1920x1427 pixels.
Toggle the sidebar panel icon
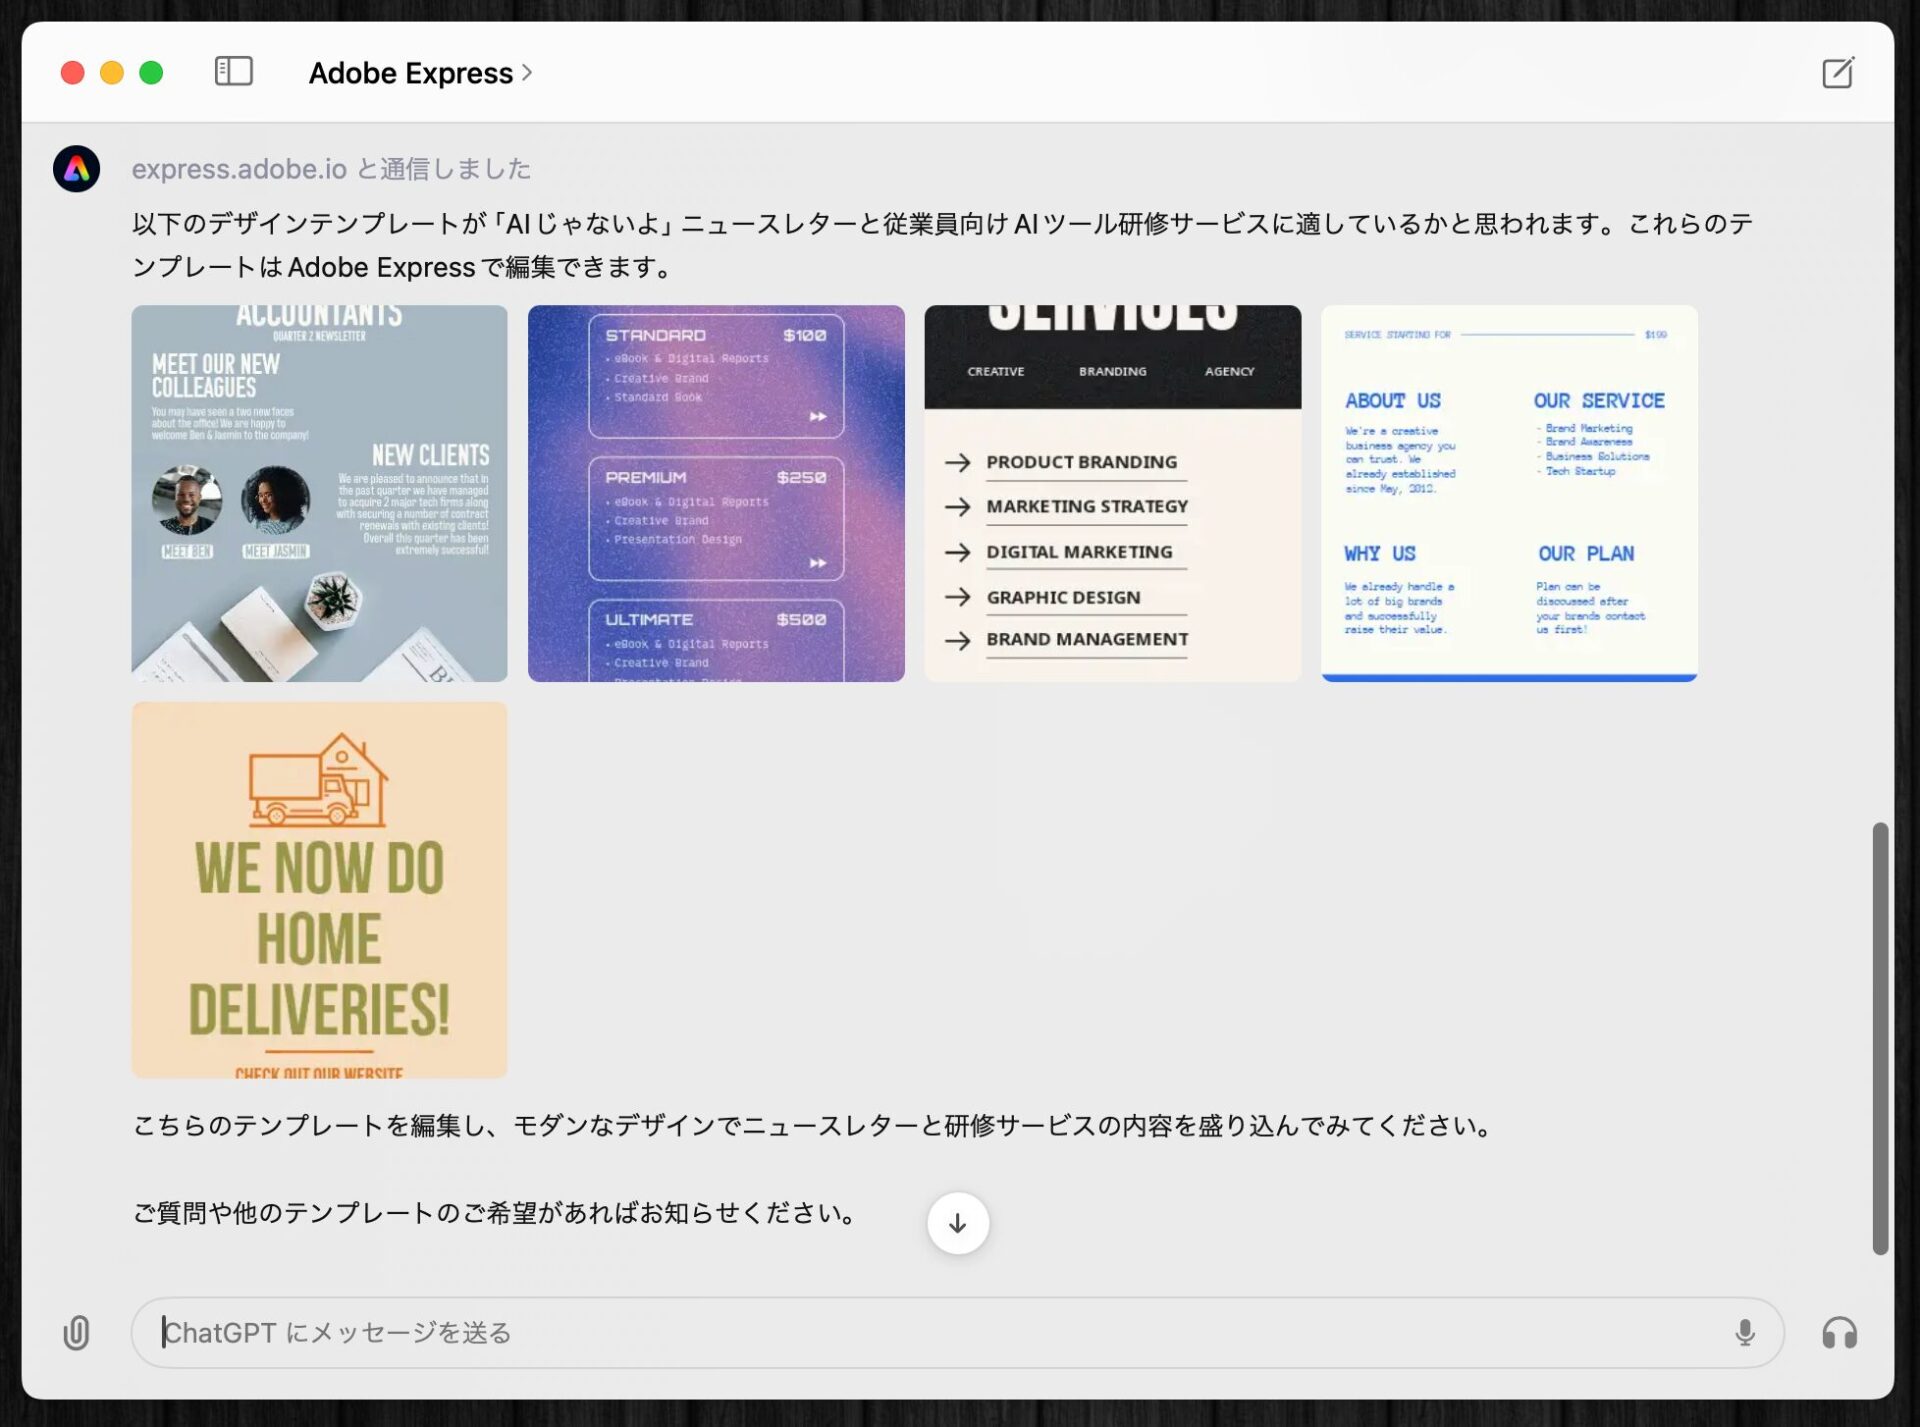click(x=233, y=72)
